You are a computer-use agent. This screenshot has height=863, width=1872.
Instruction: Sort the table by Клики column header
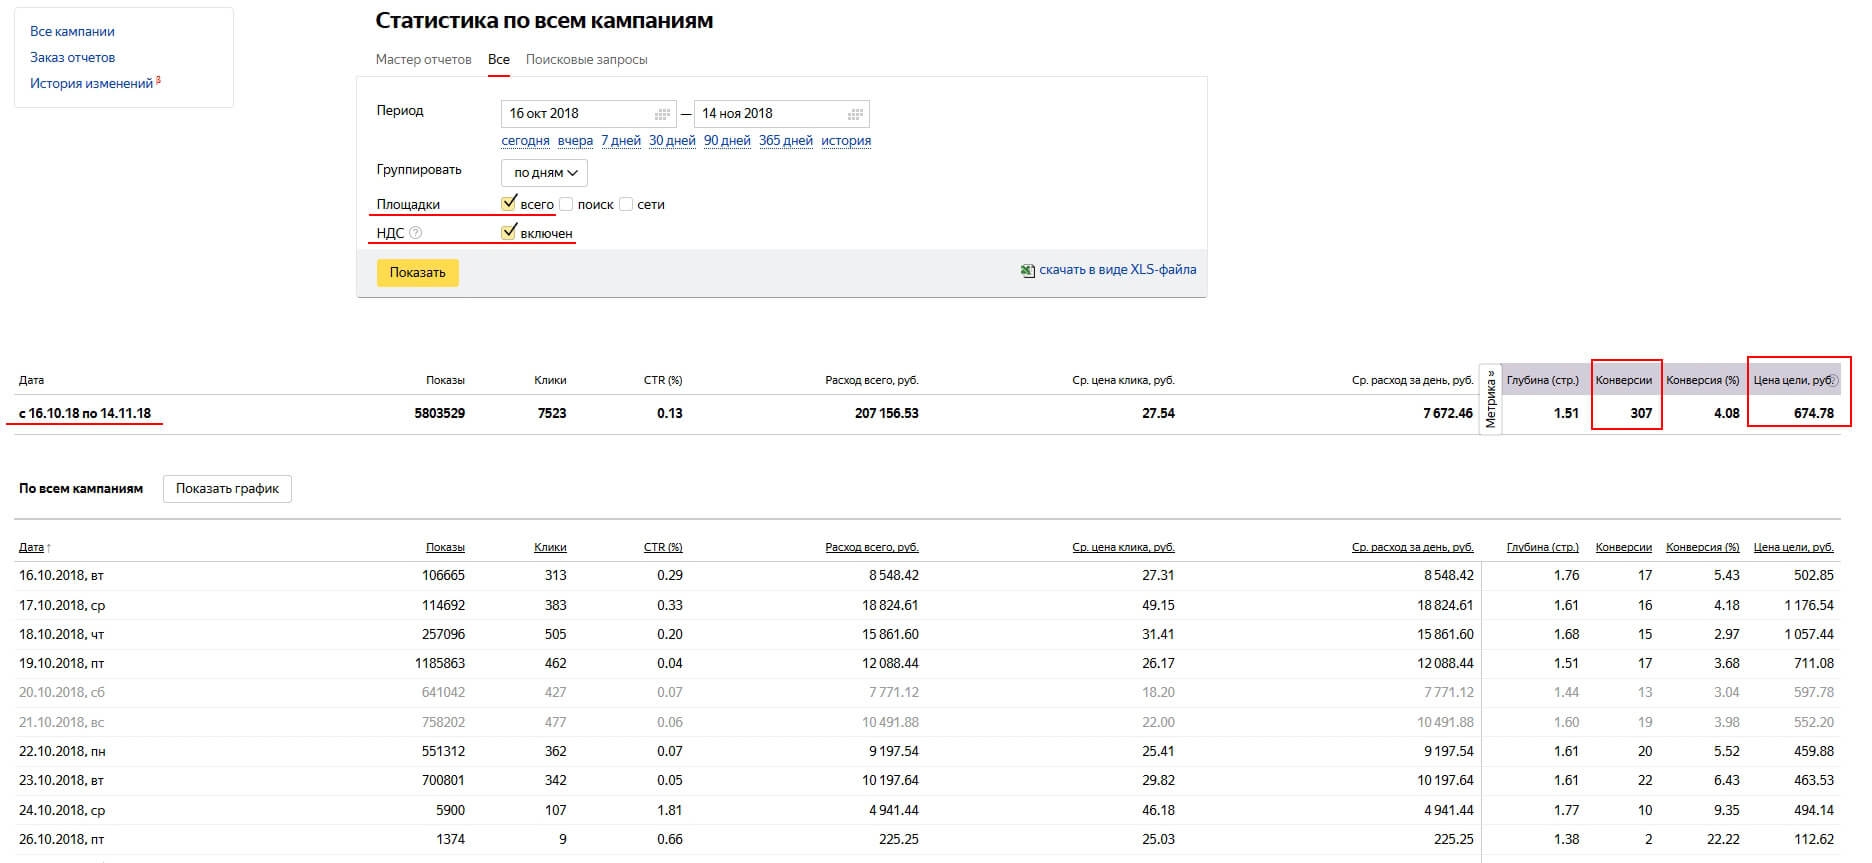point(550,547)
